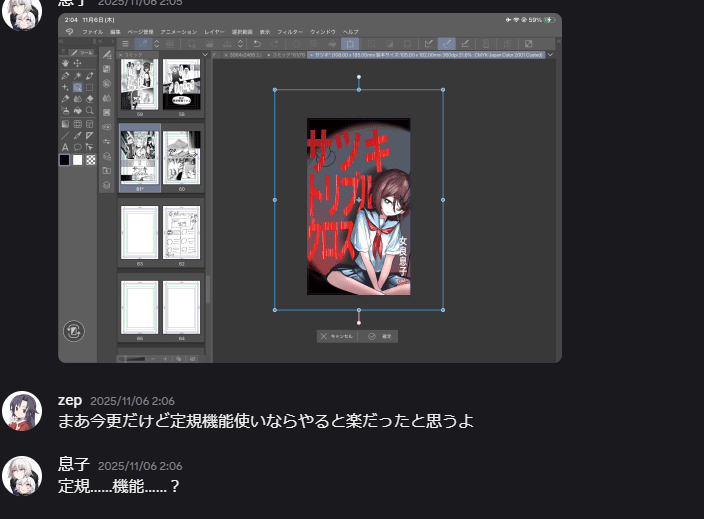Select the Frame border grid tool
The width and height of the screenshot is (704, 519).
pos(77,124)
